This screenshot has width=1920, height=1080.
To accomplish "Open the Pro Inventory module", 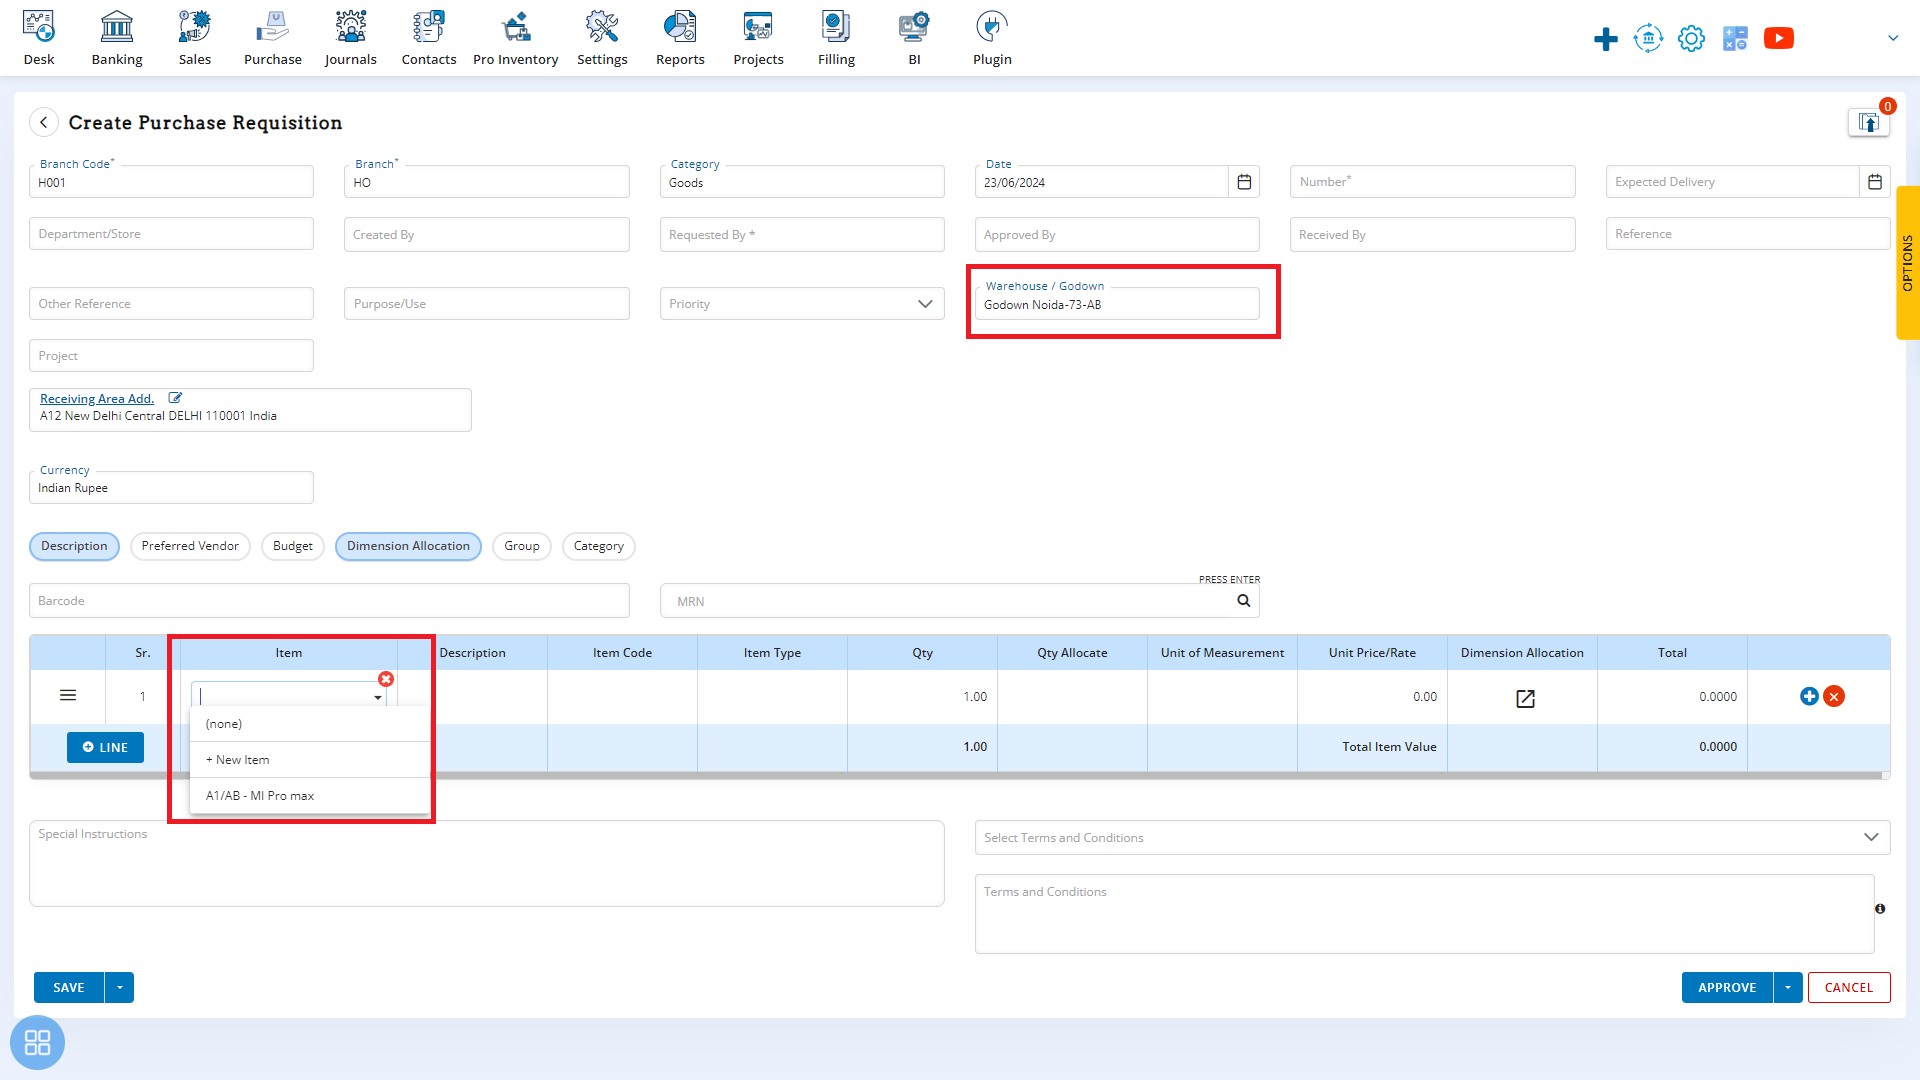I will (513, 37).
